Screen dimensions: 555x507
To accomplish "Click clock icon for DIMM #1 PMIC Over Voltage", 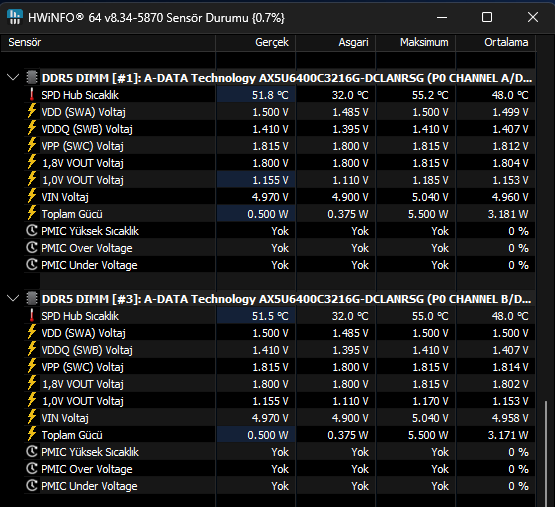I will click(x=32, y=247).
